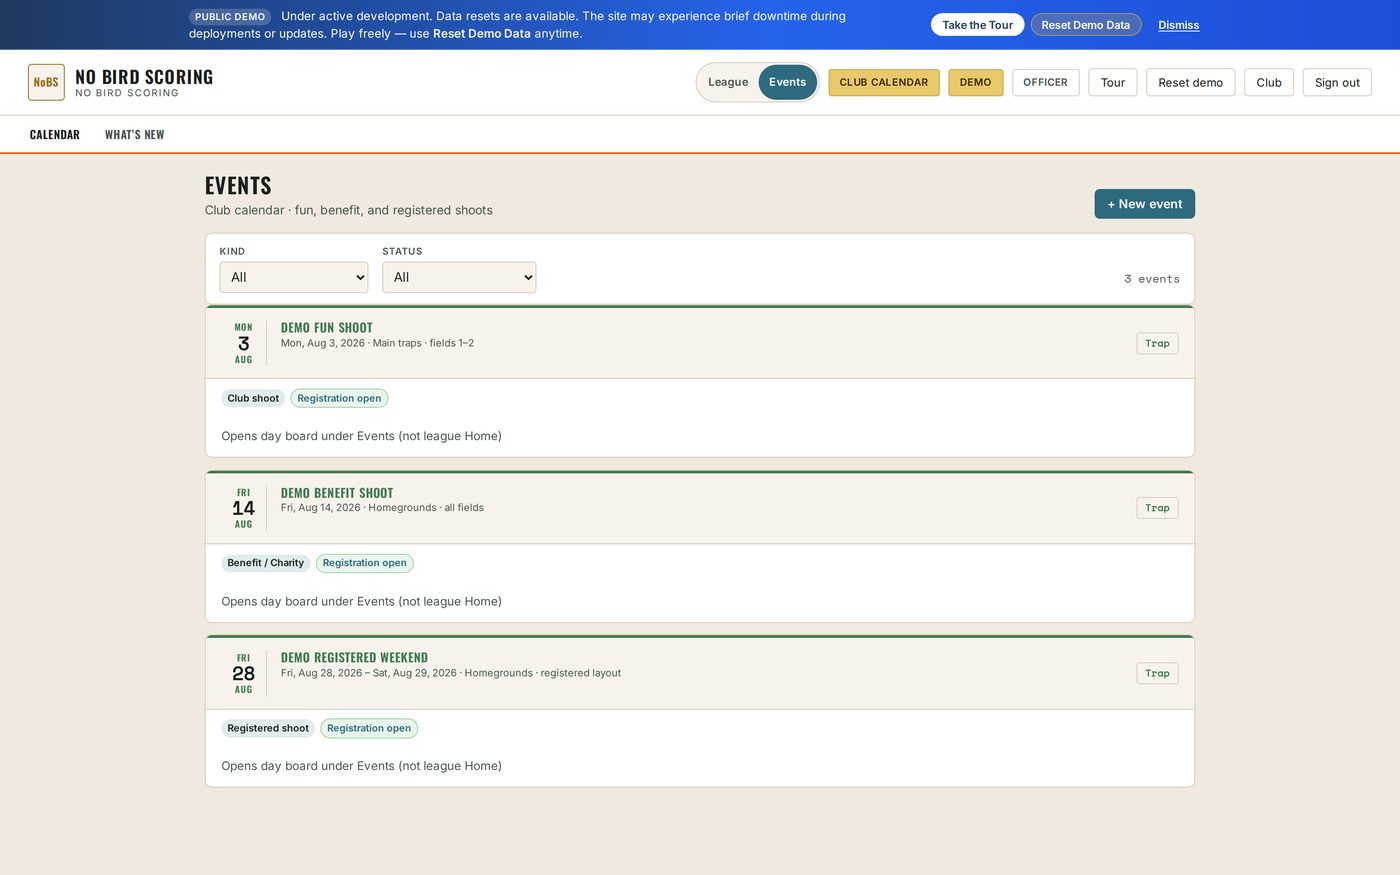Open the Club page button
This screenshot has width=1400, height=875.
tap(1269, 82)
